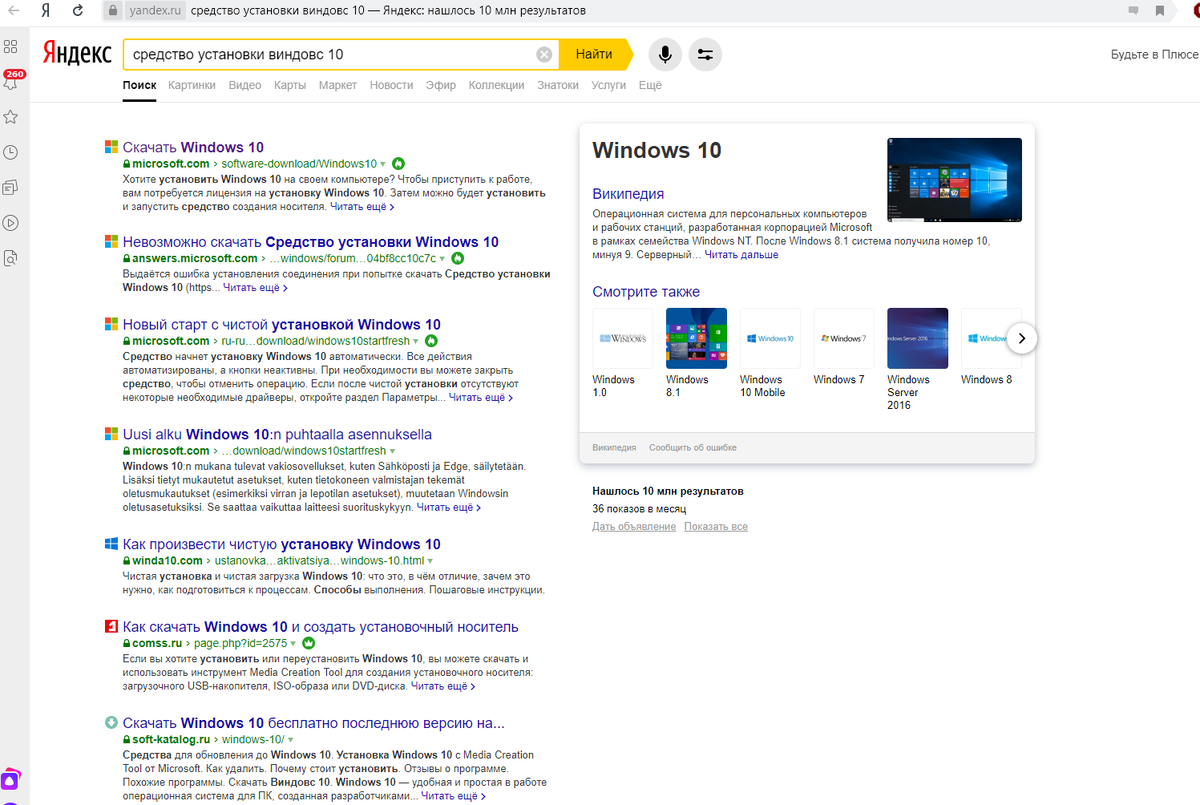Click green crown badge on comss.ru result

tap(308, 644)
